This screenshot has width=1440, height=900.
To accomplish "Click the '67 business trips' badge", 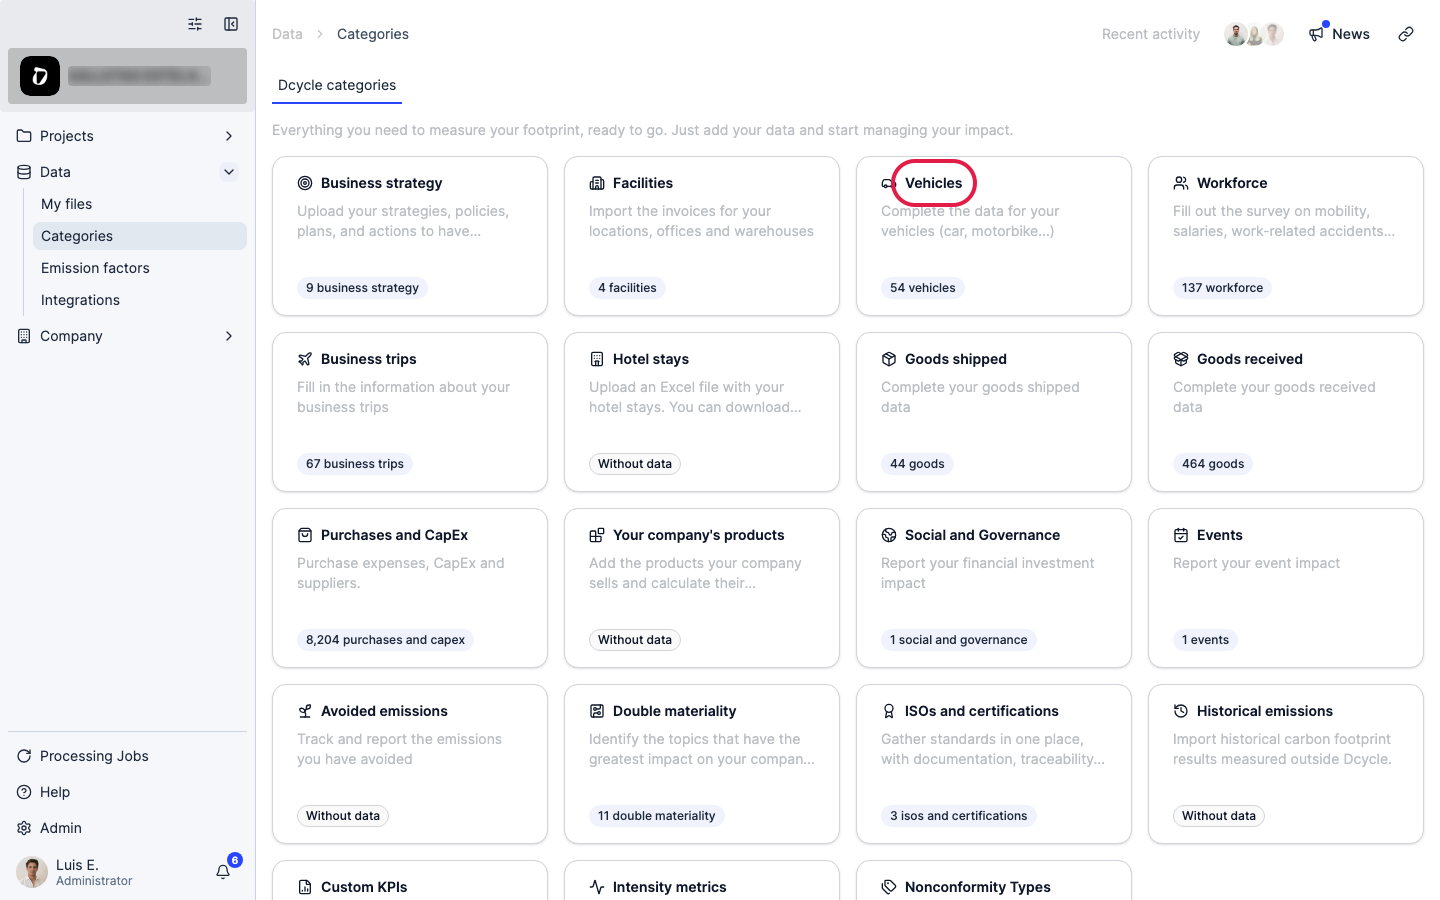I will pos(355,464).
